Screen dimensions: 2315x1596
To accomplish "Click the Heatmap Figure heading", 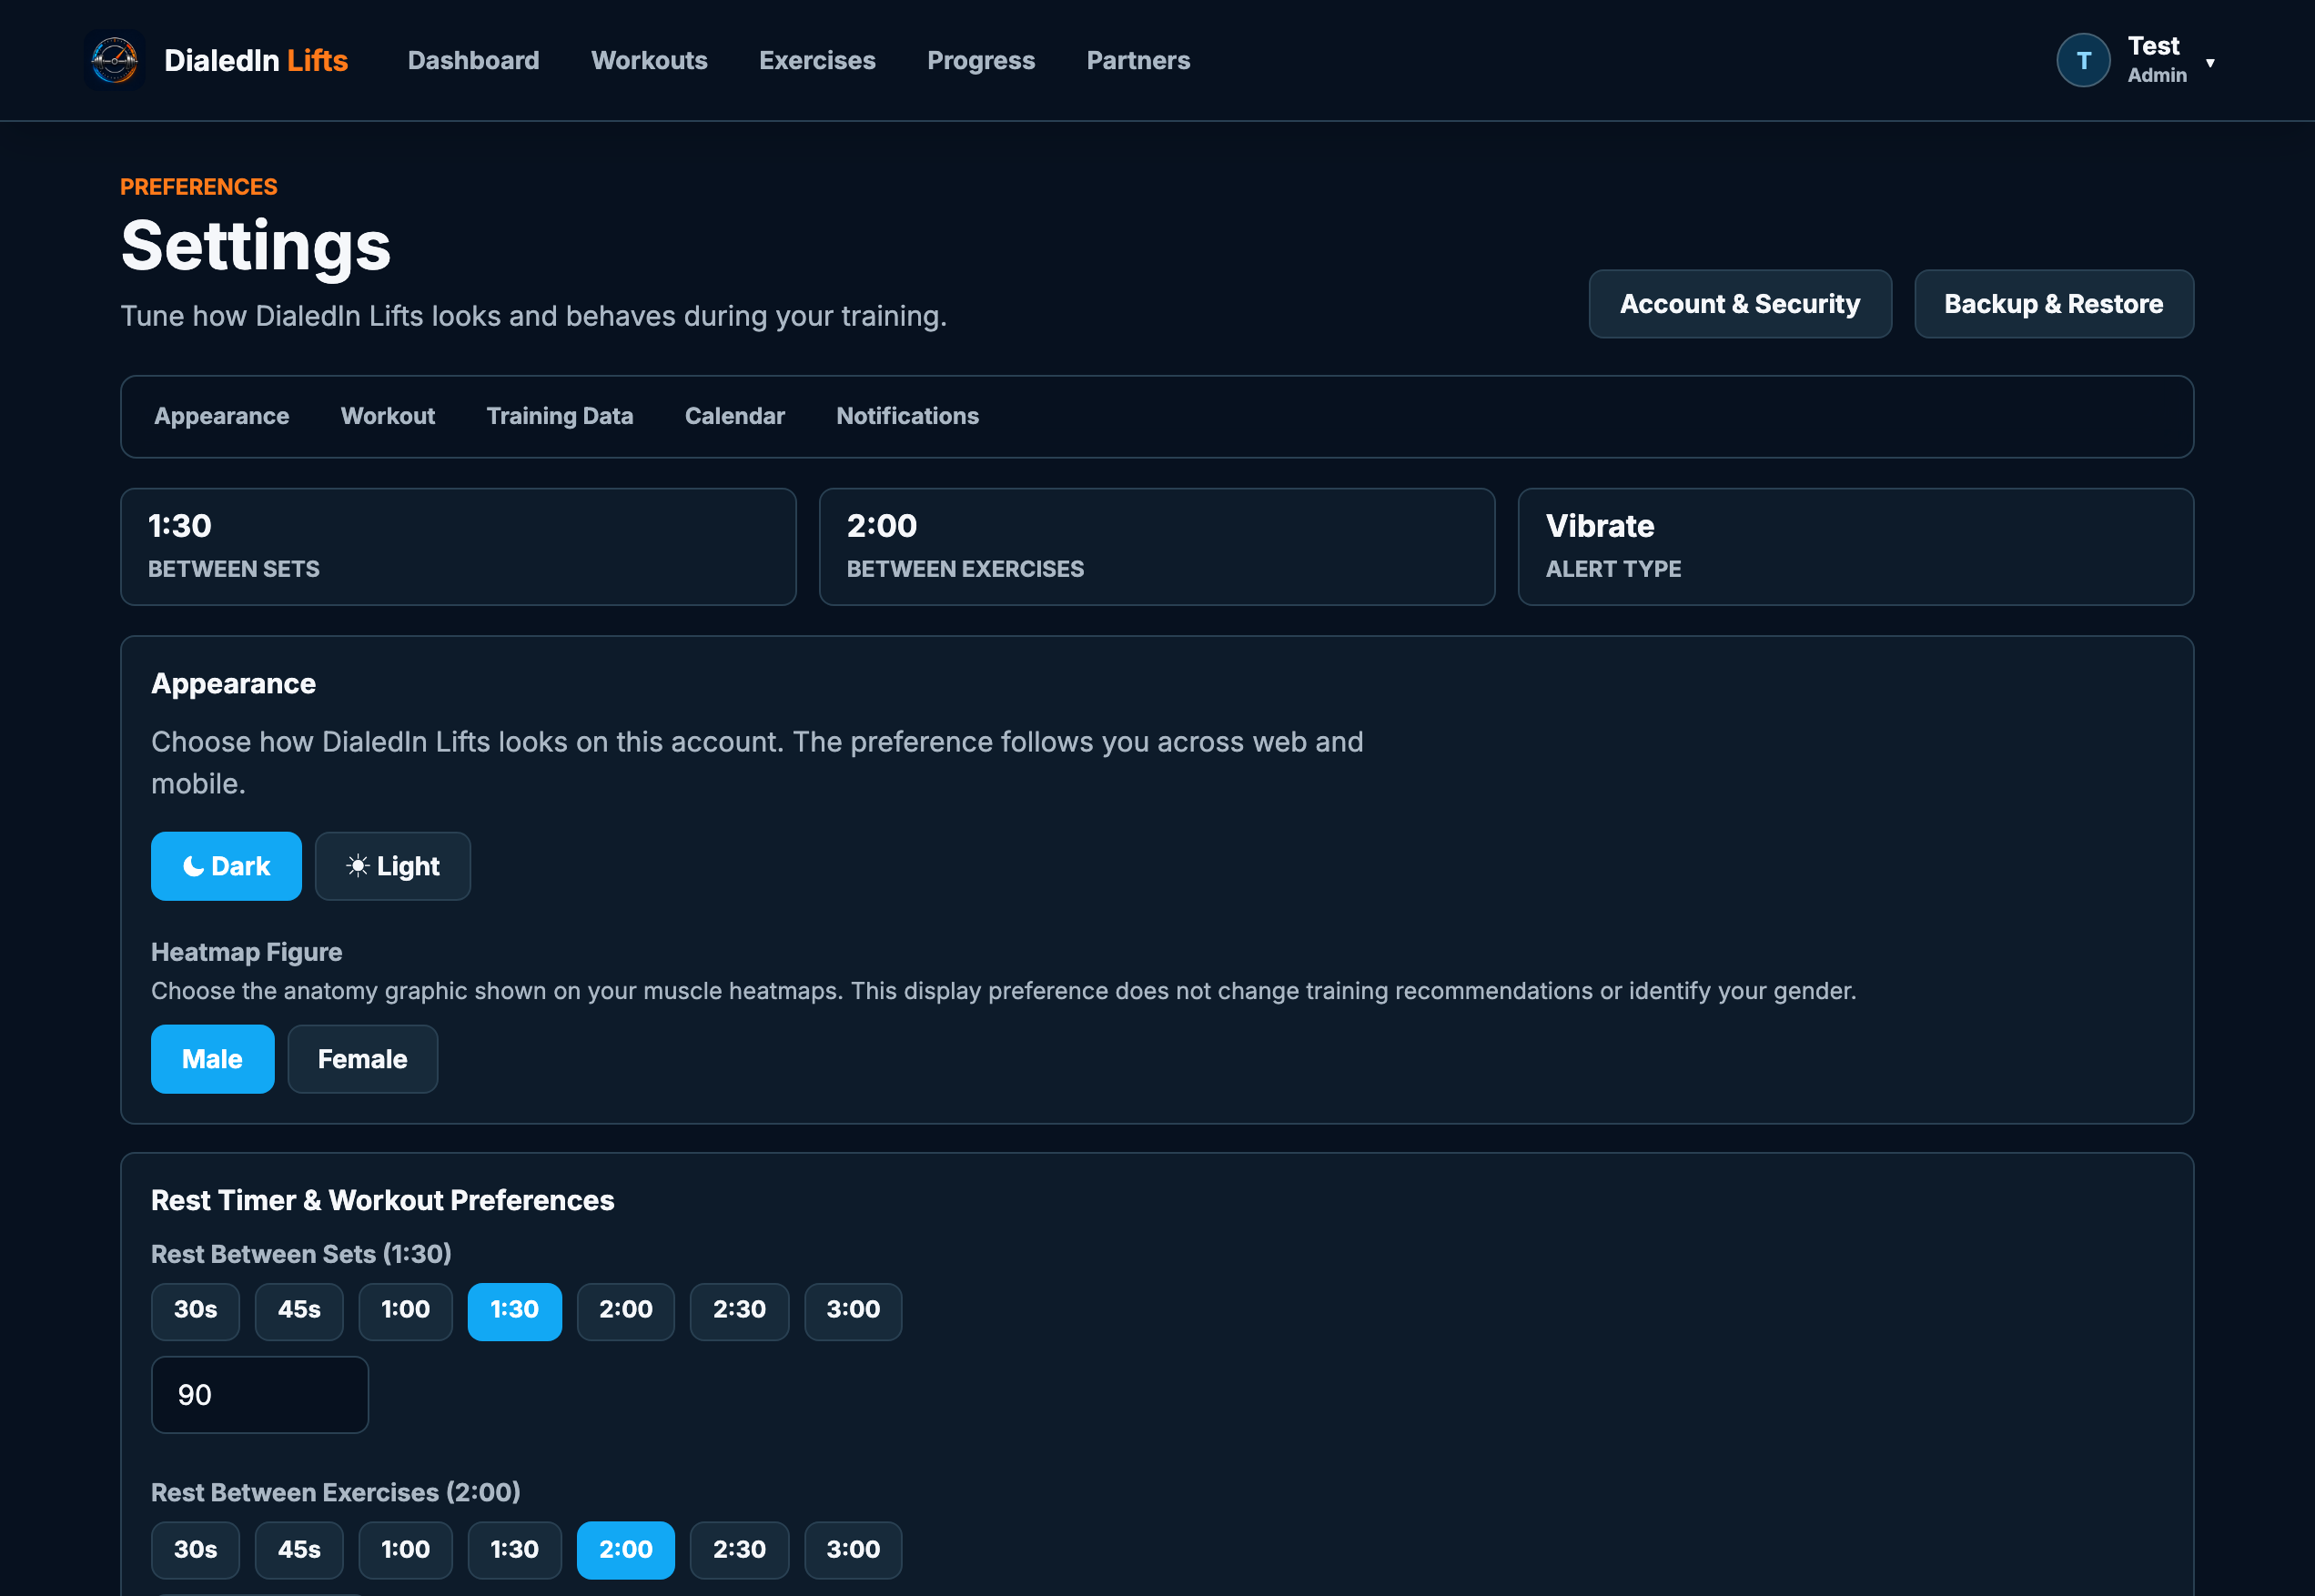I will coord(246,952).
